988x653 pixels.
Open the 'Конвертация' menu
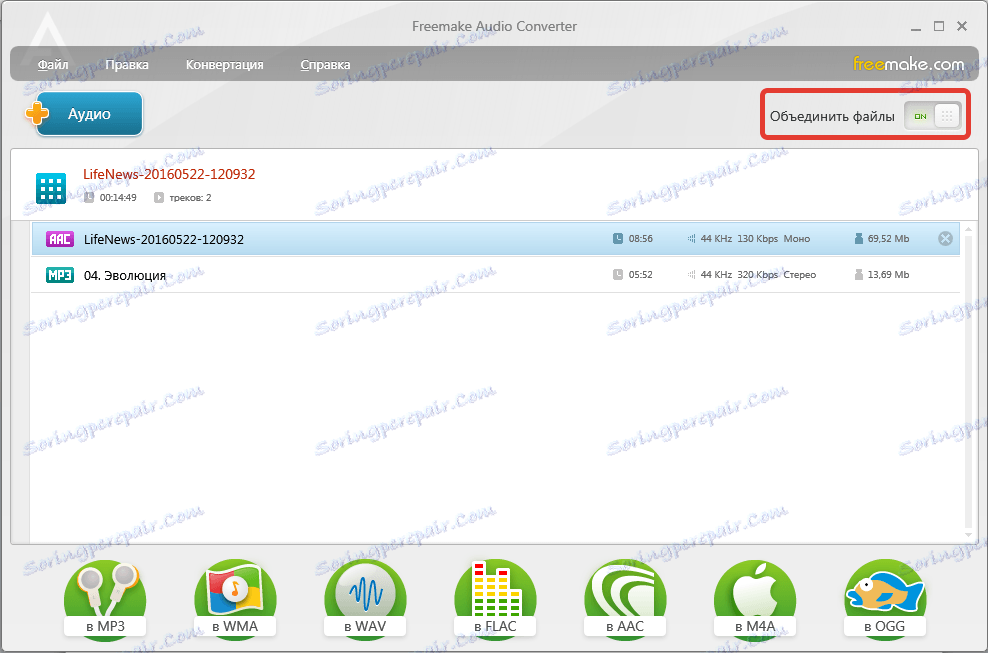click(x=222, y=64)
